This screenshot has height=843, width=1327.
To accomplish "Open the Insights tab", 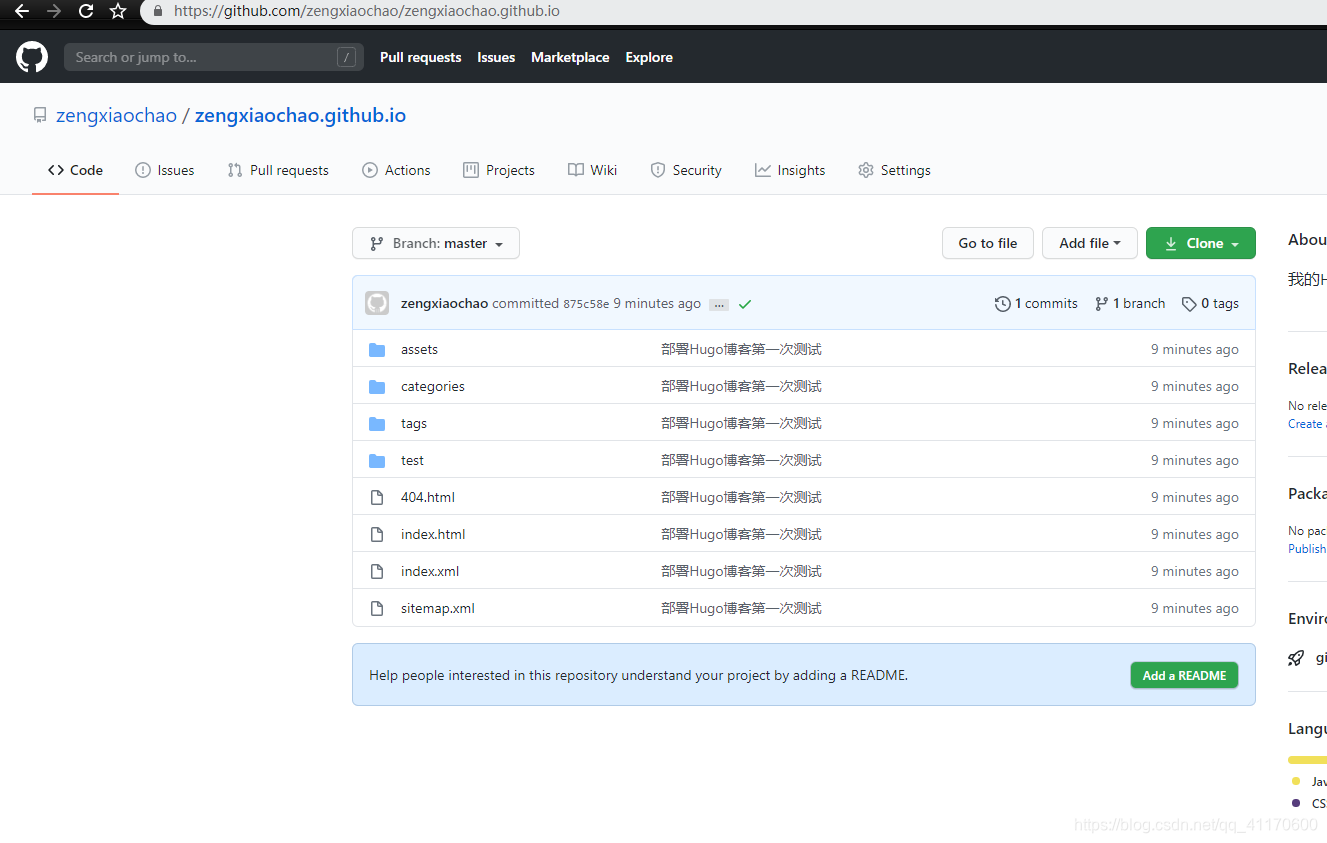I will click(x=790, y=170).
